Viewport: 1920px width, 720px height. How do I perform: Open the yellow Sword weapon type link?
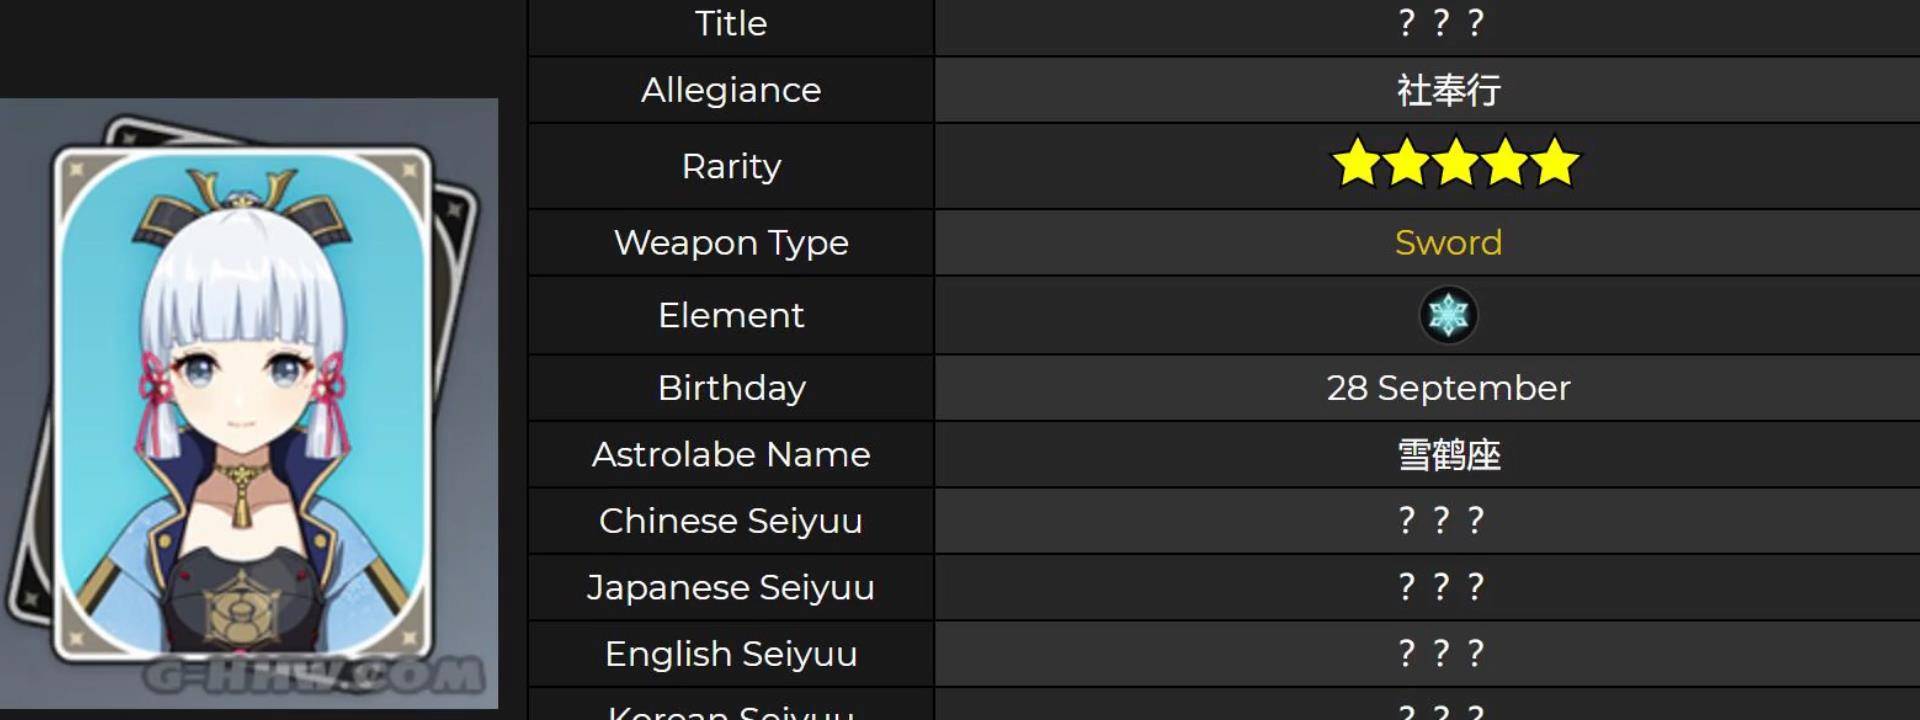pyautogui.click(x=1448, y=243)
